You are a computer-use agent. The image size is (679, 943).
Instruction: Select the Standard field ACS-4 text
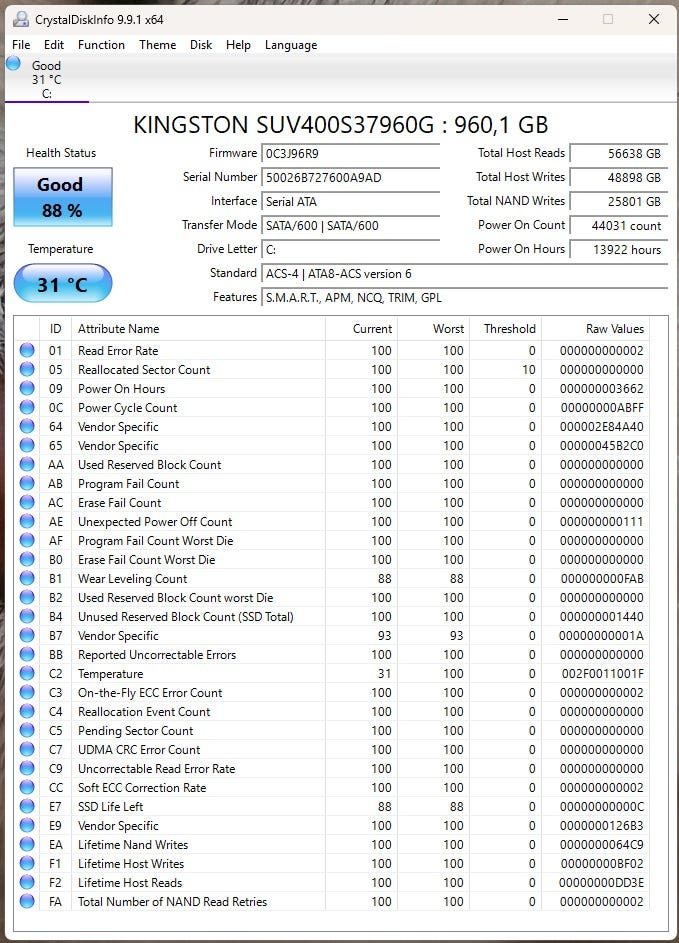coord(464,274)
